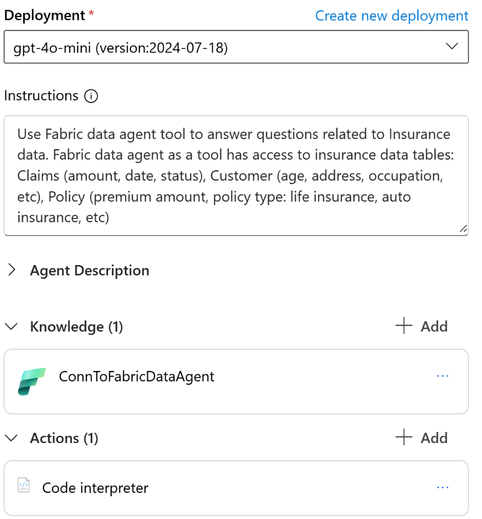The image size is (482, 519).
Task: Collapse the Actions section chevron
Action: 11,438
